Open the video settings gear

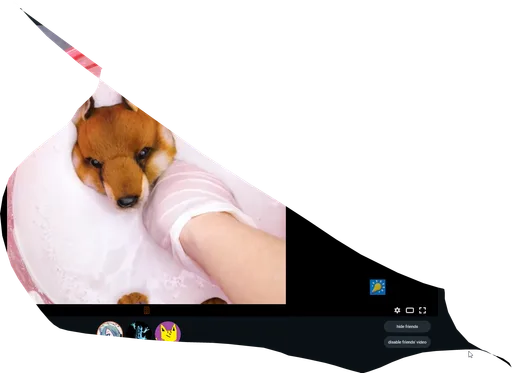(397, 310)
